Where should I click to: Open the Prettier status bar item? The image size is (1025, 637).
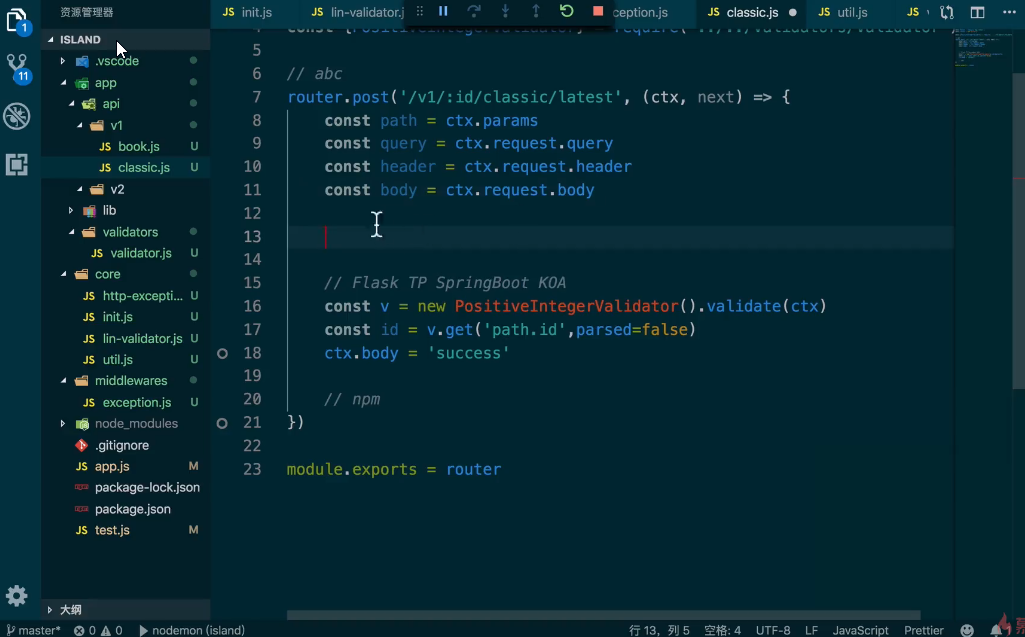[x=923, y=630]
